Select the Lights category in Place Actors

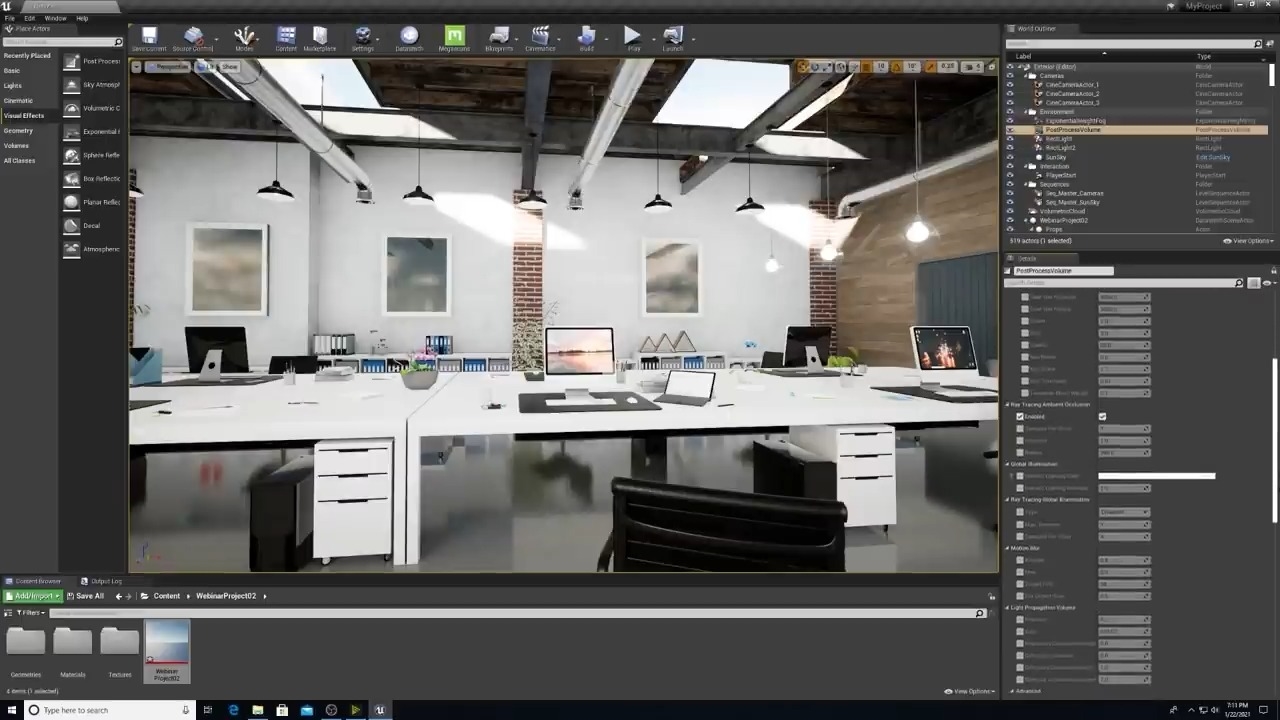(x=12, y=86)
